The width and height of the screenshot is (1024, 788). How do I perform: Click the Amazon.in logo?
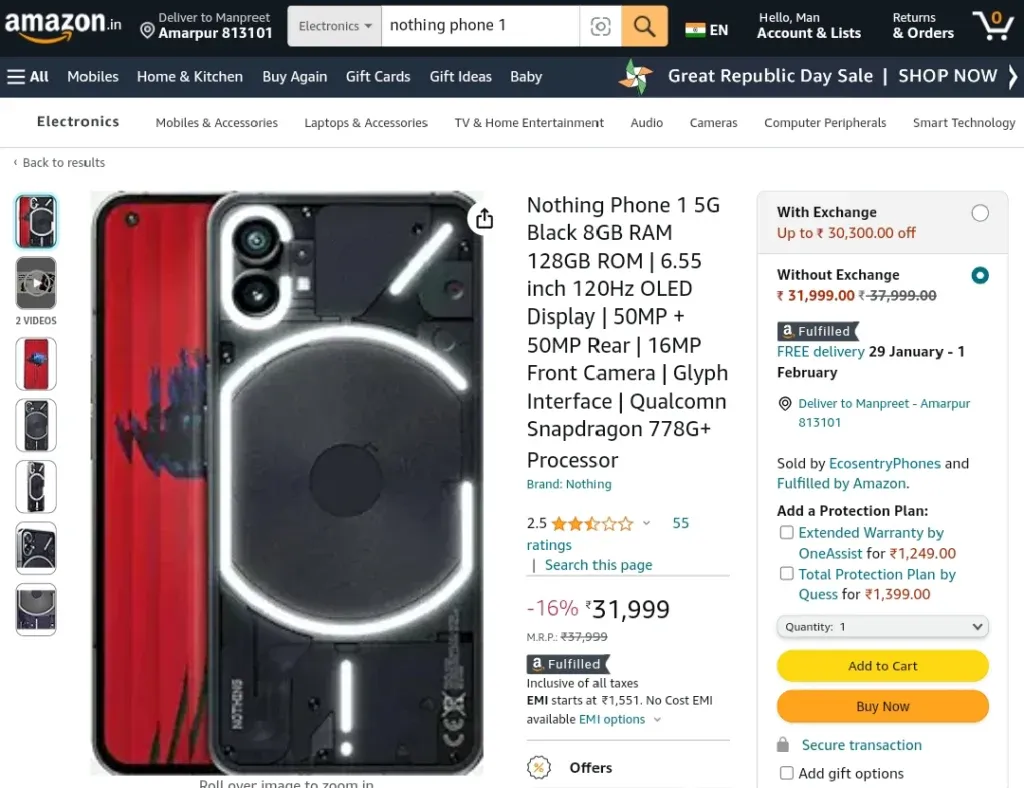coord(63,25)
